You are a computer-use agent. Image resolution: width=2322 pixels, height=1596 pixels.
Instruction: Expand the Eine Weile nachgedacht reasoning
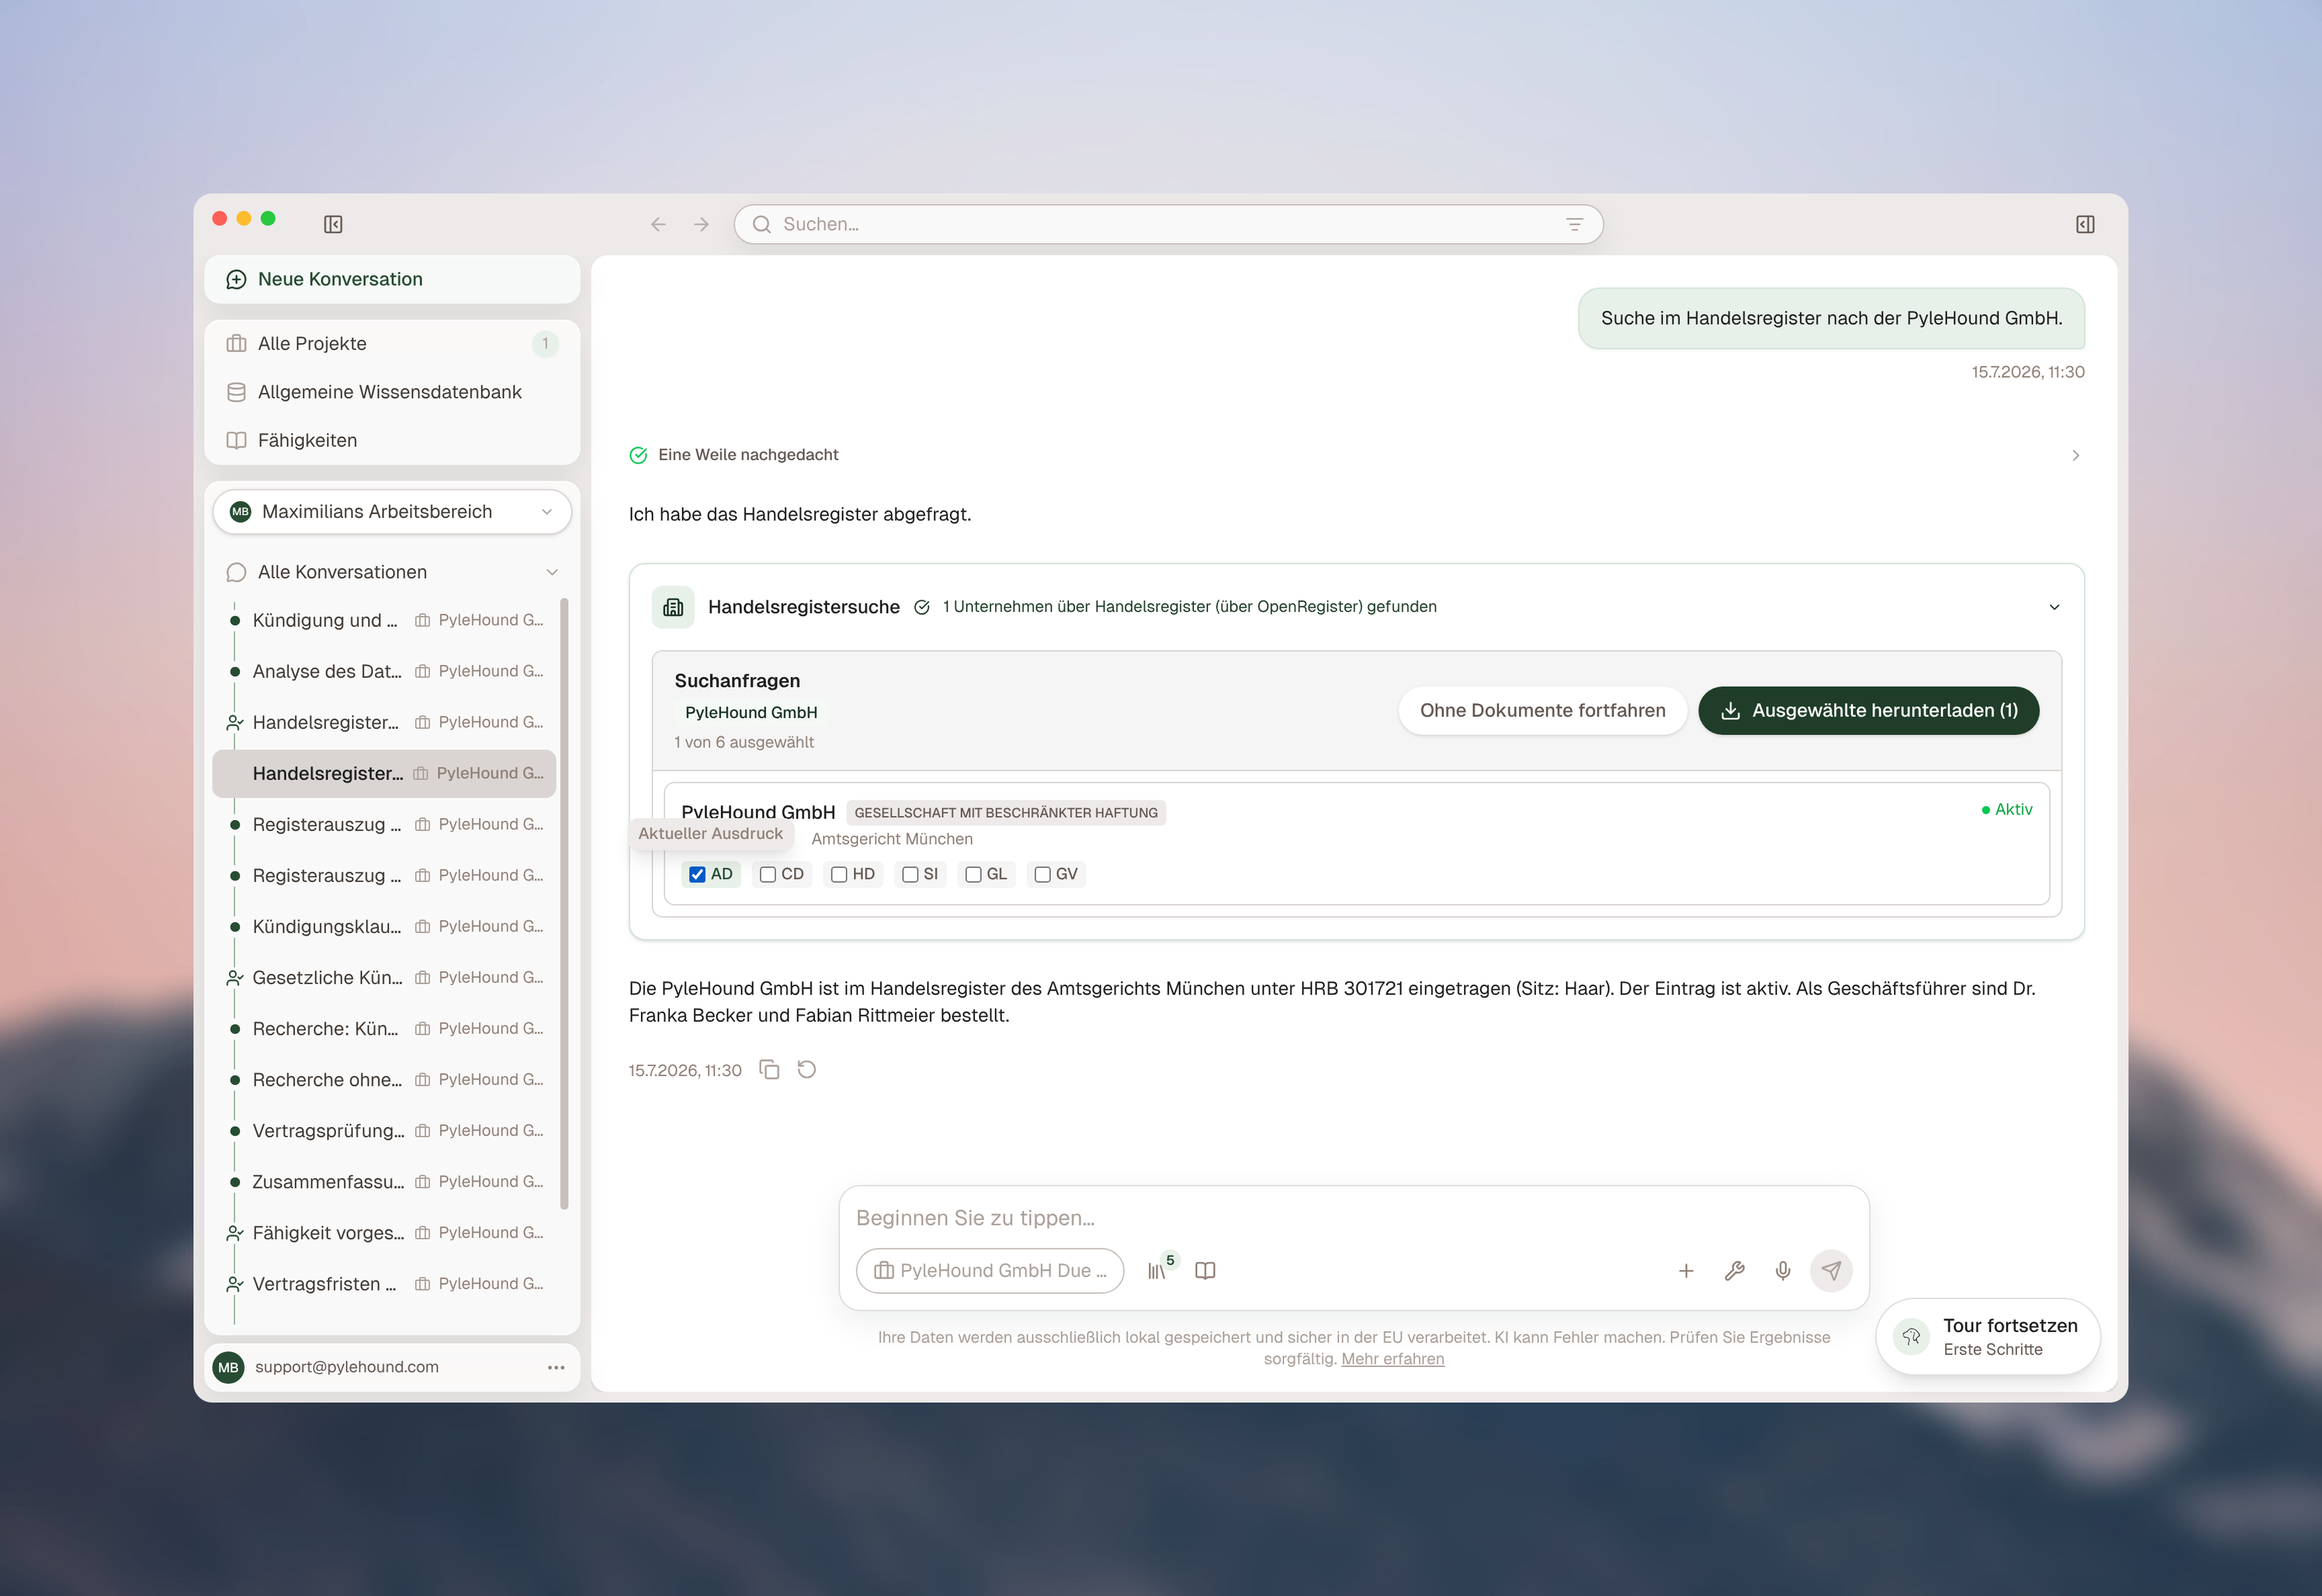tap(2075, 455)
